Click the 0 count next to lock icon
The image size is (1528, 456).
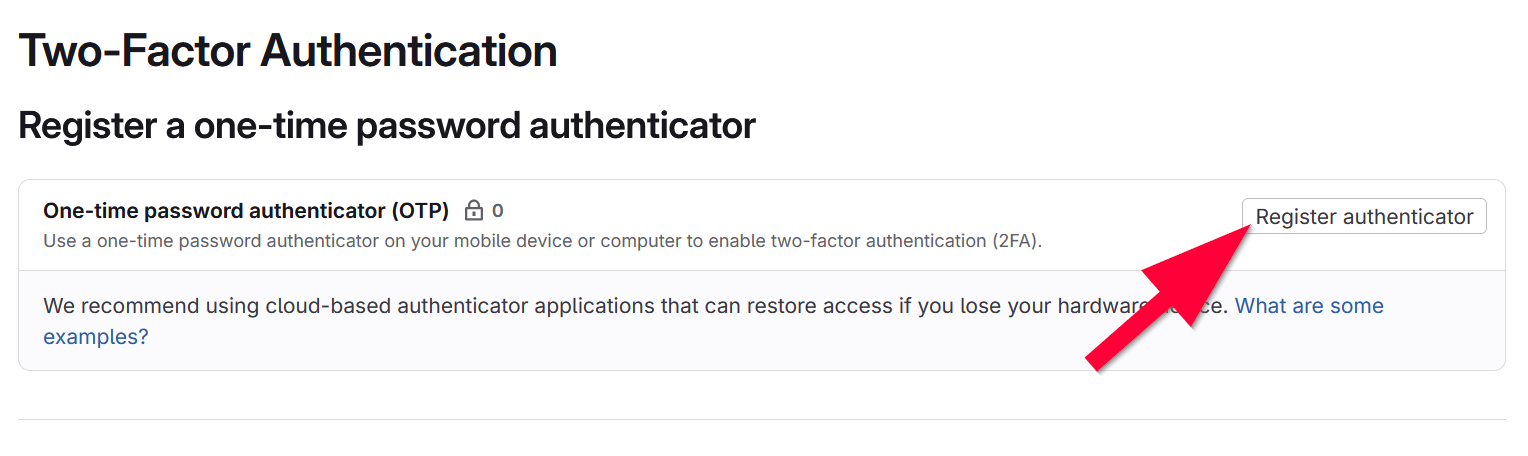click(x=498, y=211)
